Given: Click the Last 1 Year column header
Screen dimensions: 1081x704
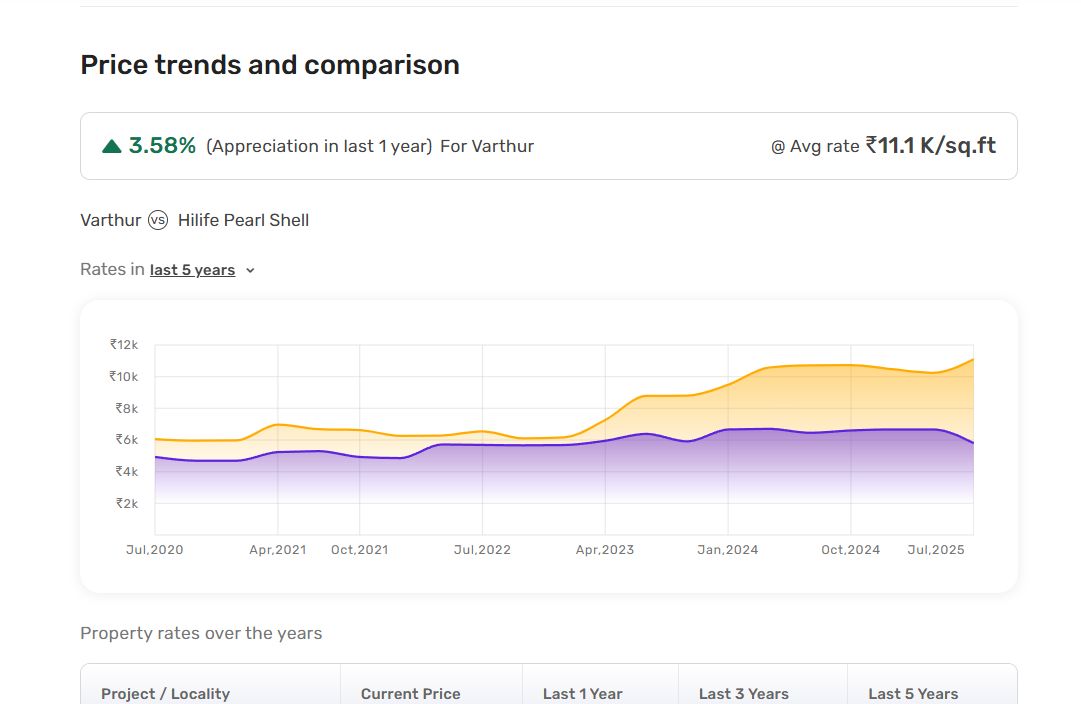Looking at the screenshot, I should (x=583, y=694).
